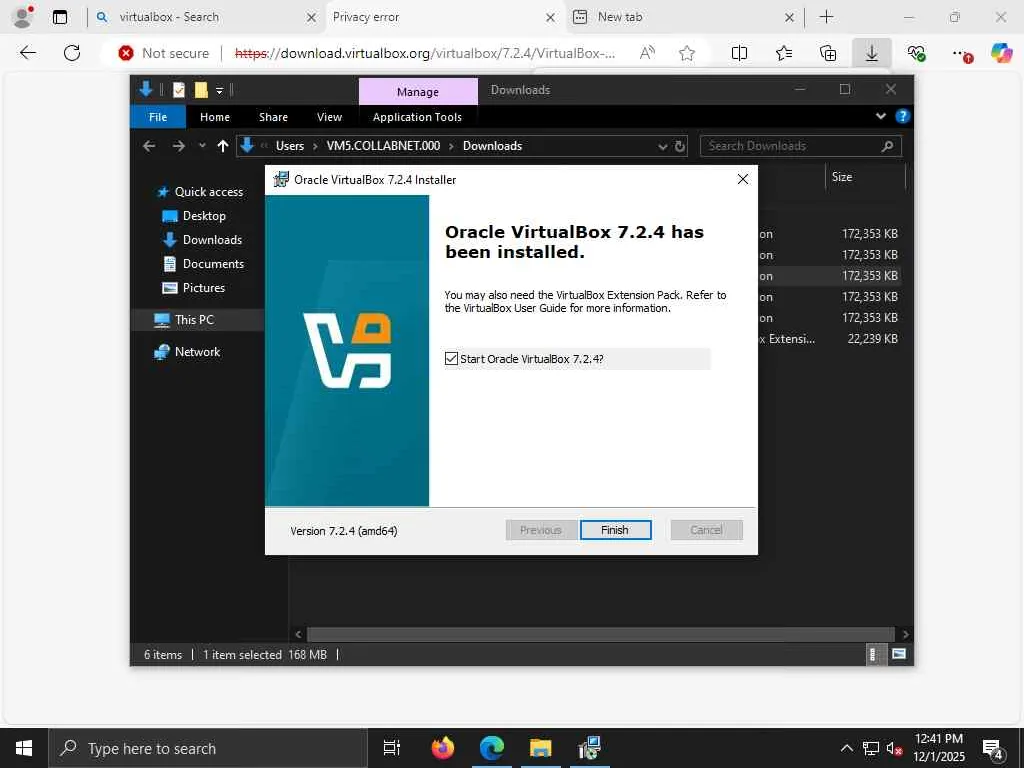The height and width of the screenshot is (768, 1024).
Task: Switch to the New tab browser tab
Action: point(682,17)
